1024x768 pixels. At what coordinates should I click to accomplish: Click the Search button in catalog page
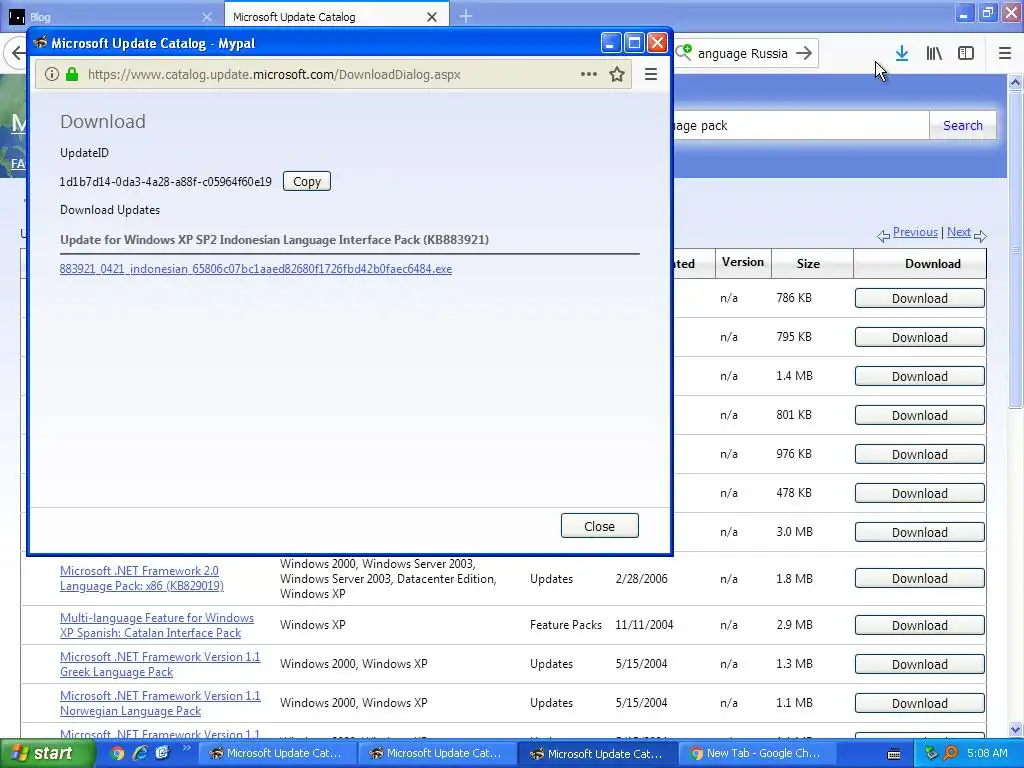coord(963,125)
